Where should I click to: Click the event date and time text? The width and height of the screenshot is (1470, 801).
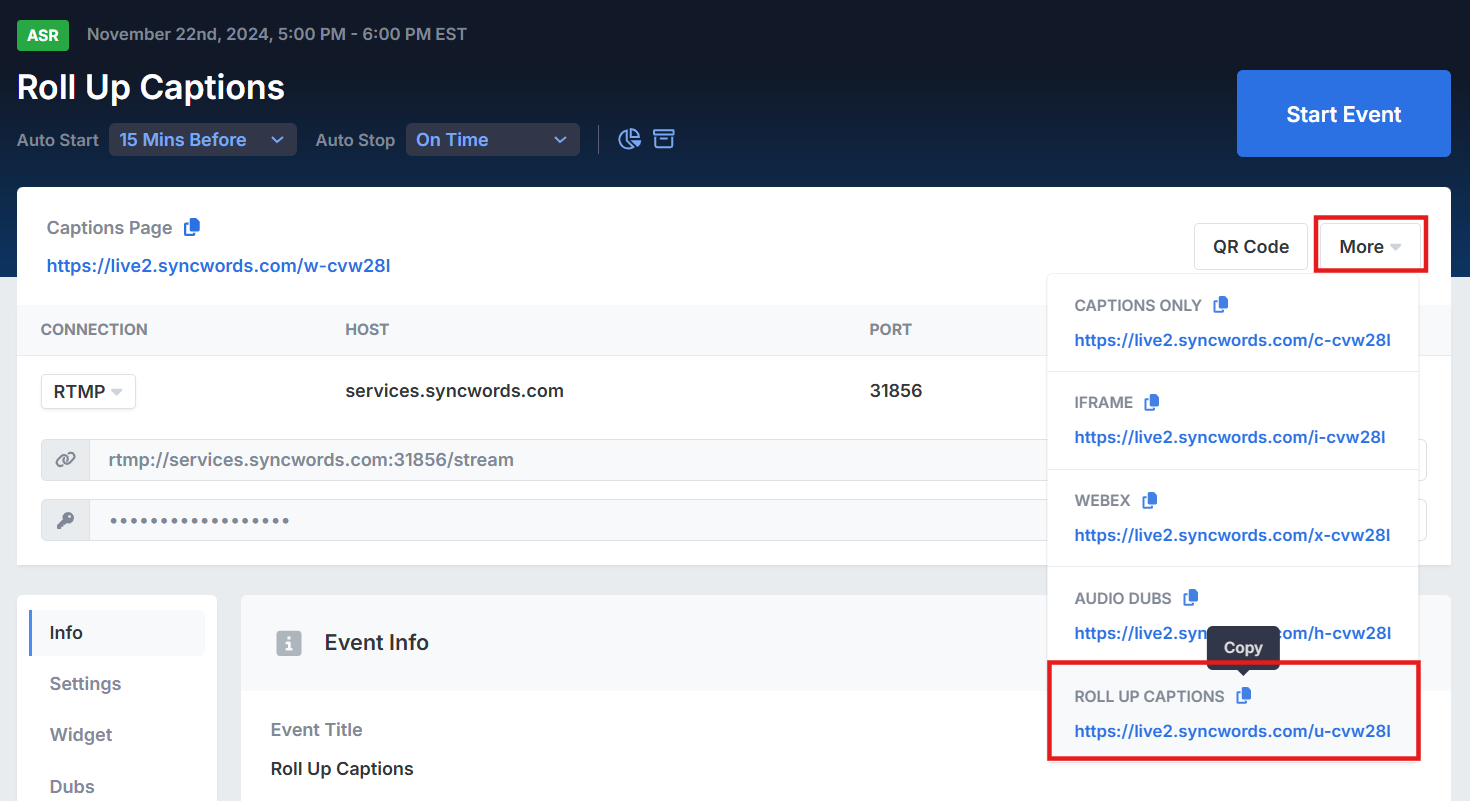[x=277, y=35]
